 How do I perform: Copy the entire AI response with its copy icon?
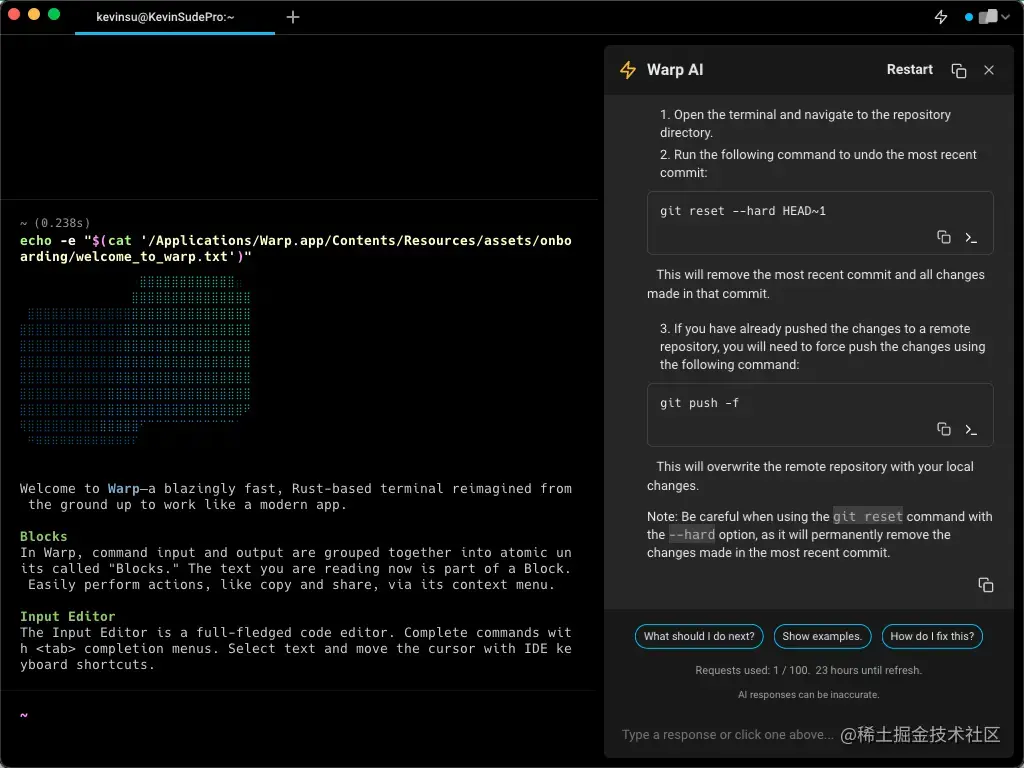click(986, 585)
